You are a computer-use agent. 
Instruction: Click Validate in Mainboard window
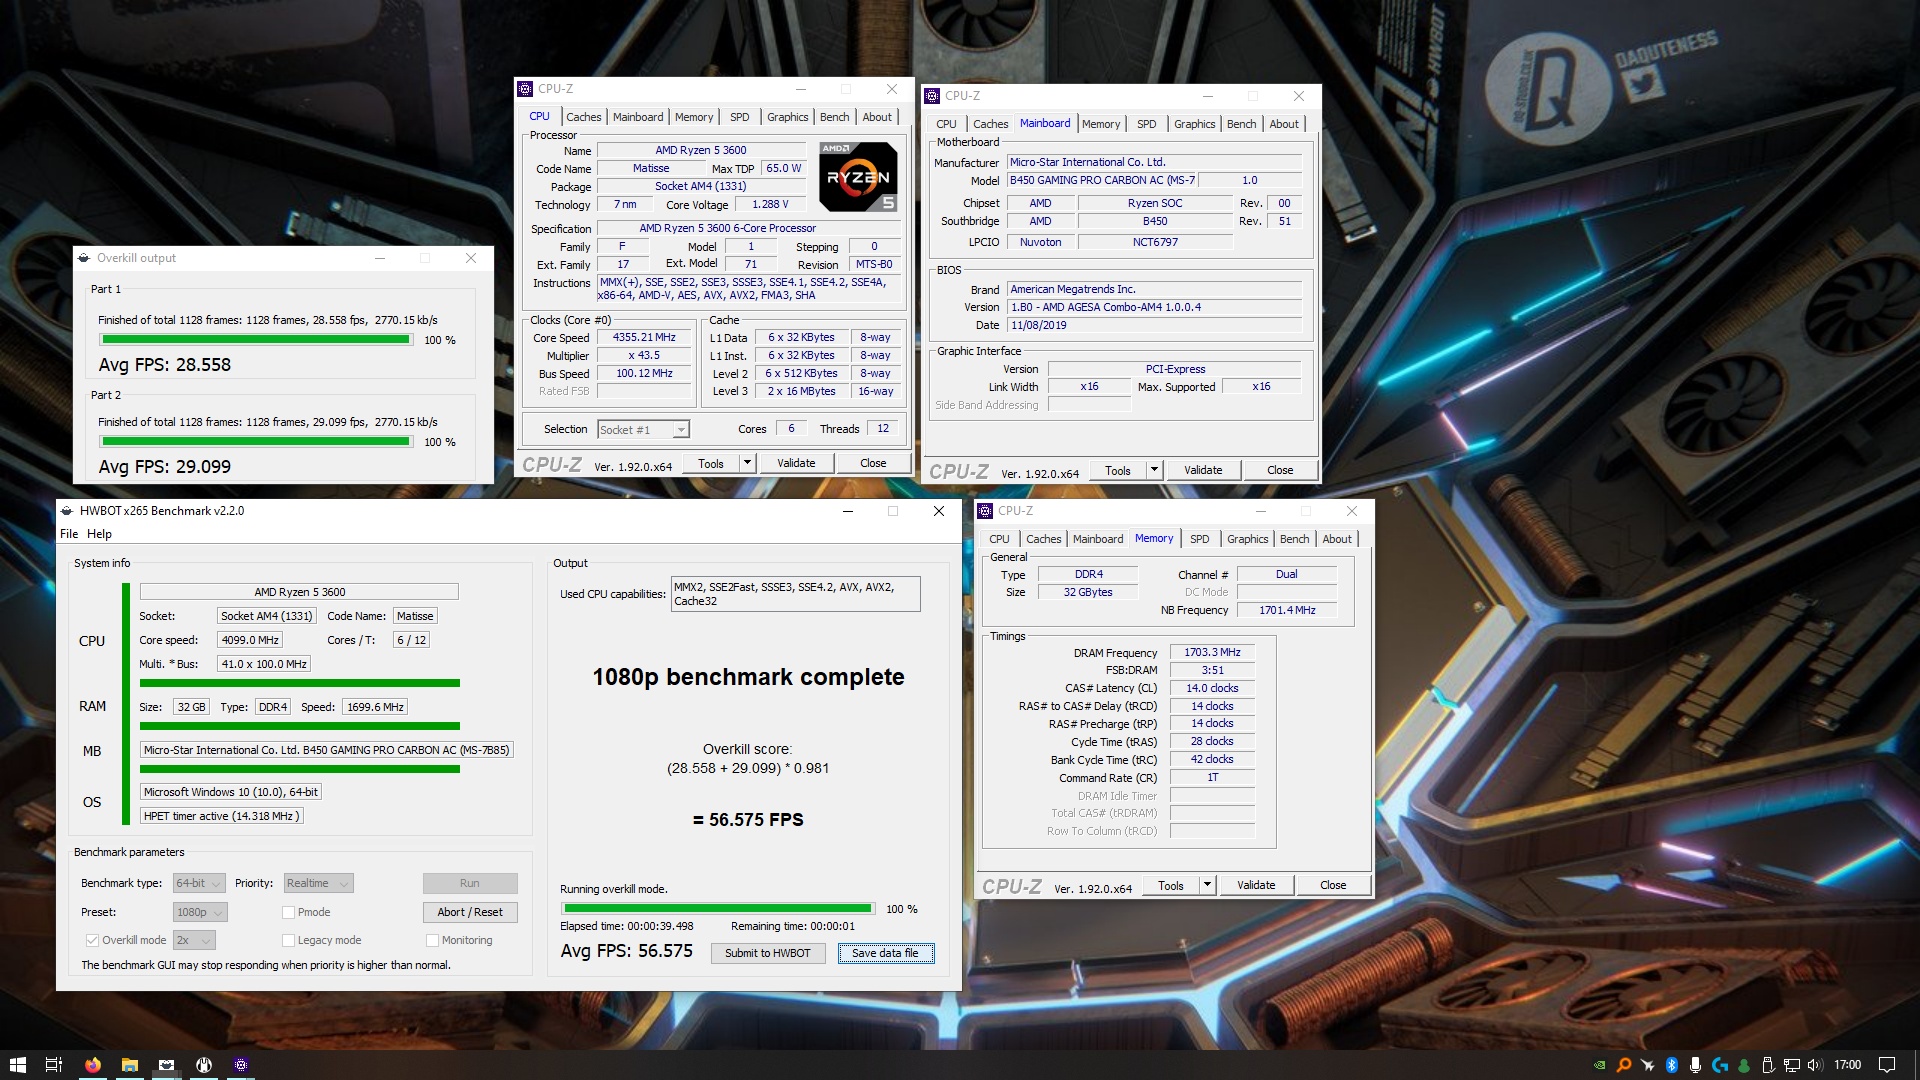[x=1203, y=470]
